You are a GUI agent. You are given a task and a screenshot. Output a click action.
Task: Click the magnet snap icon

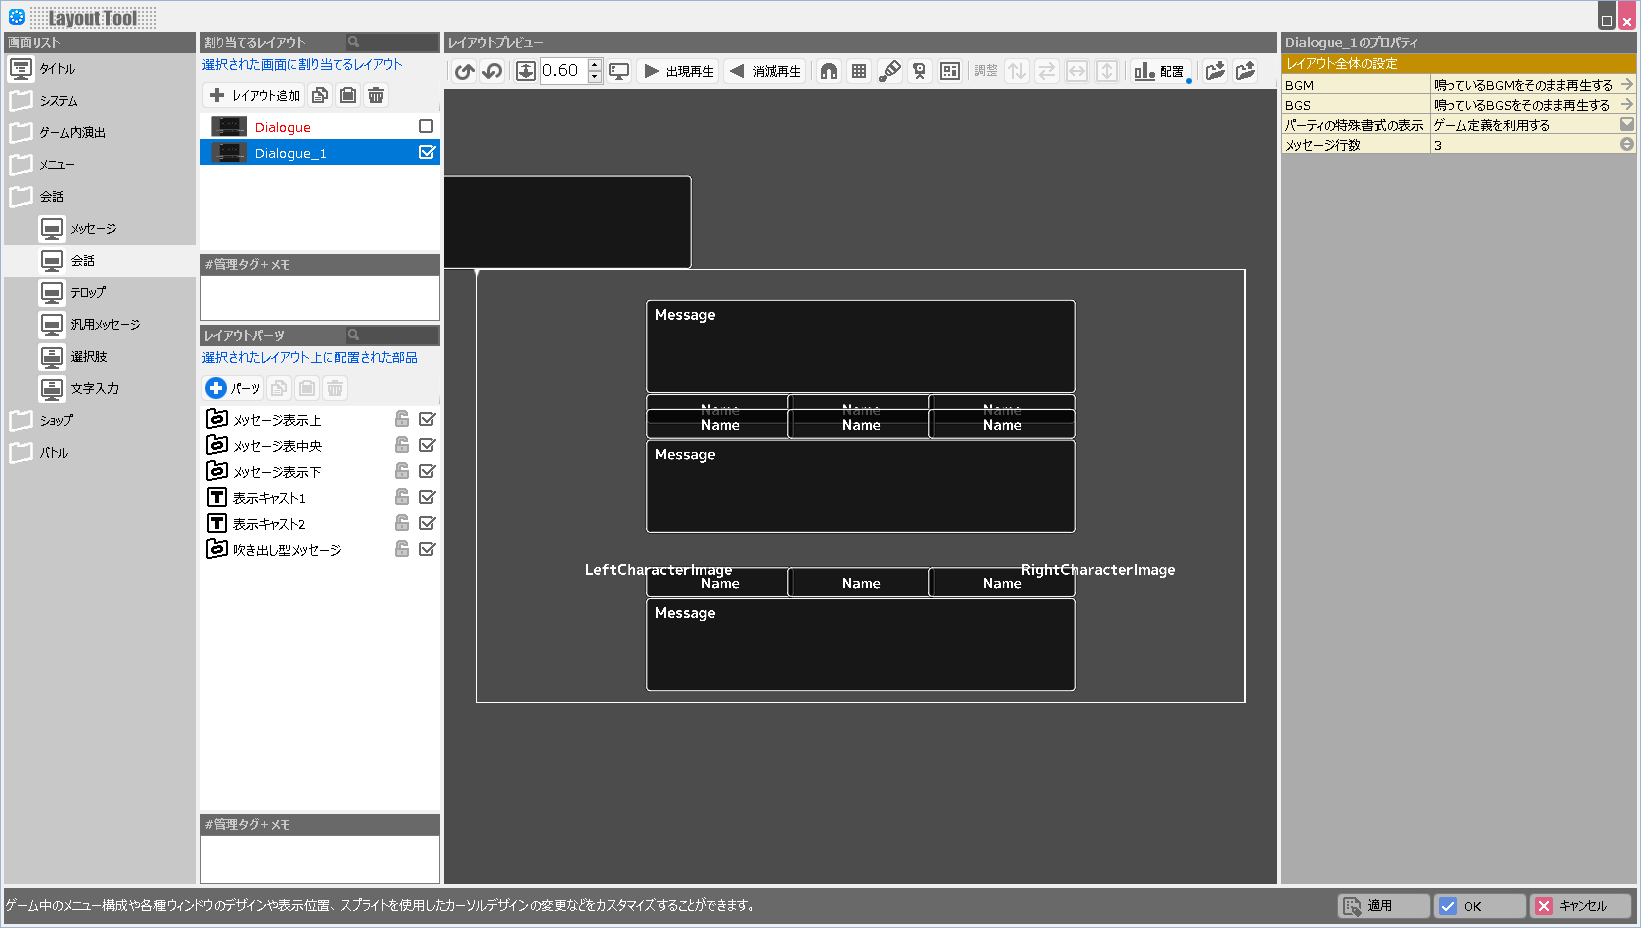tap(829, 71)
